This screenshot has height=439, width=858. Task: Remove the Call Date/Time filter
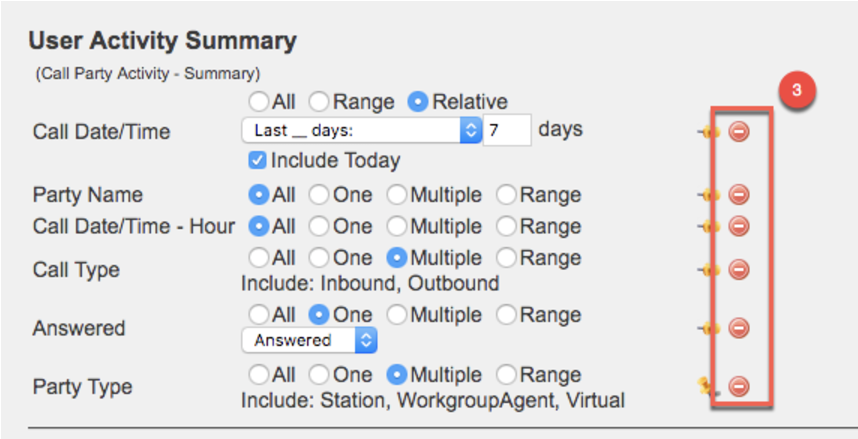click(739, 131)
